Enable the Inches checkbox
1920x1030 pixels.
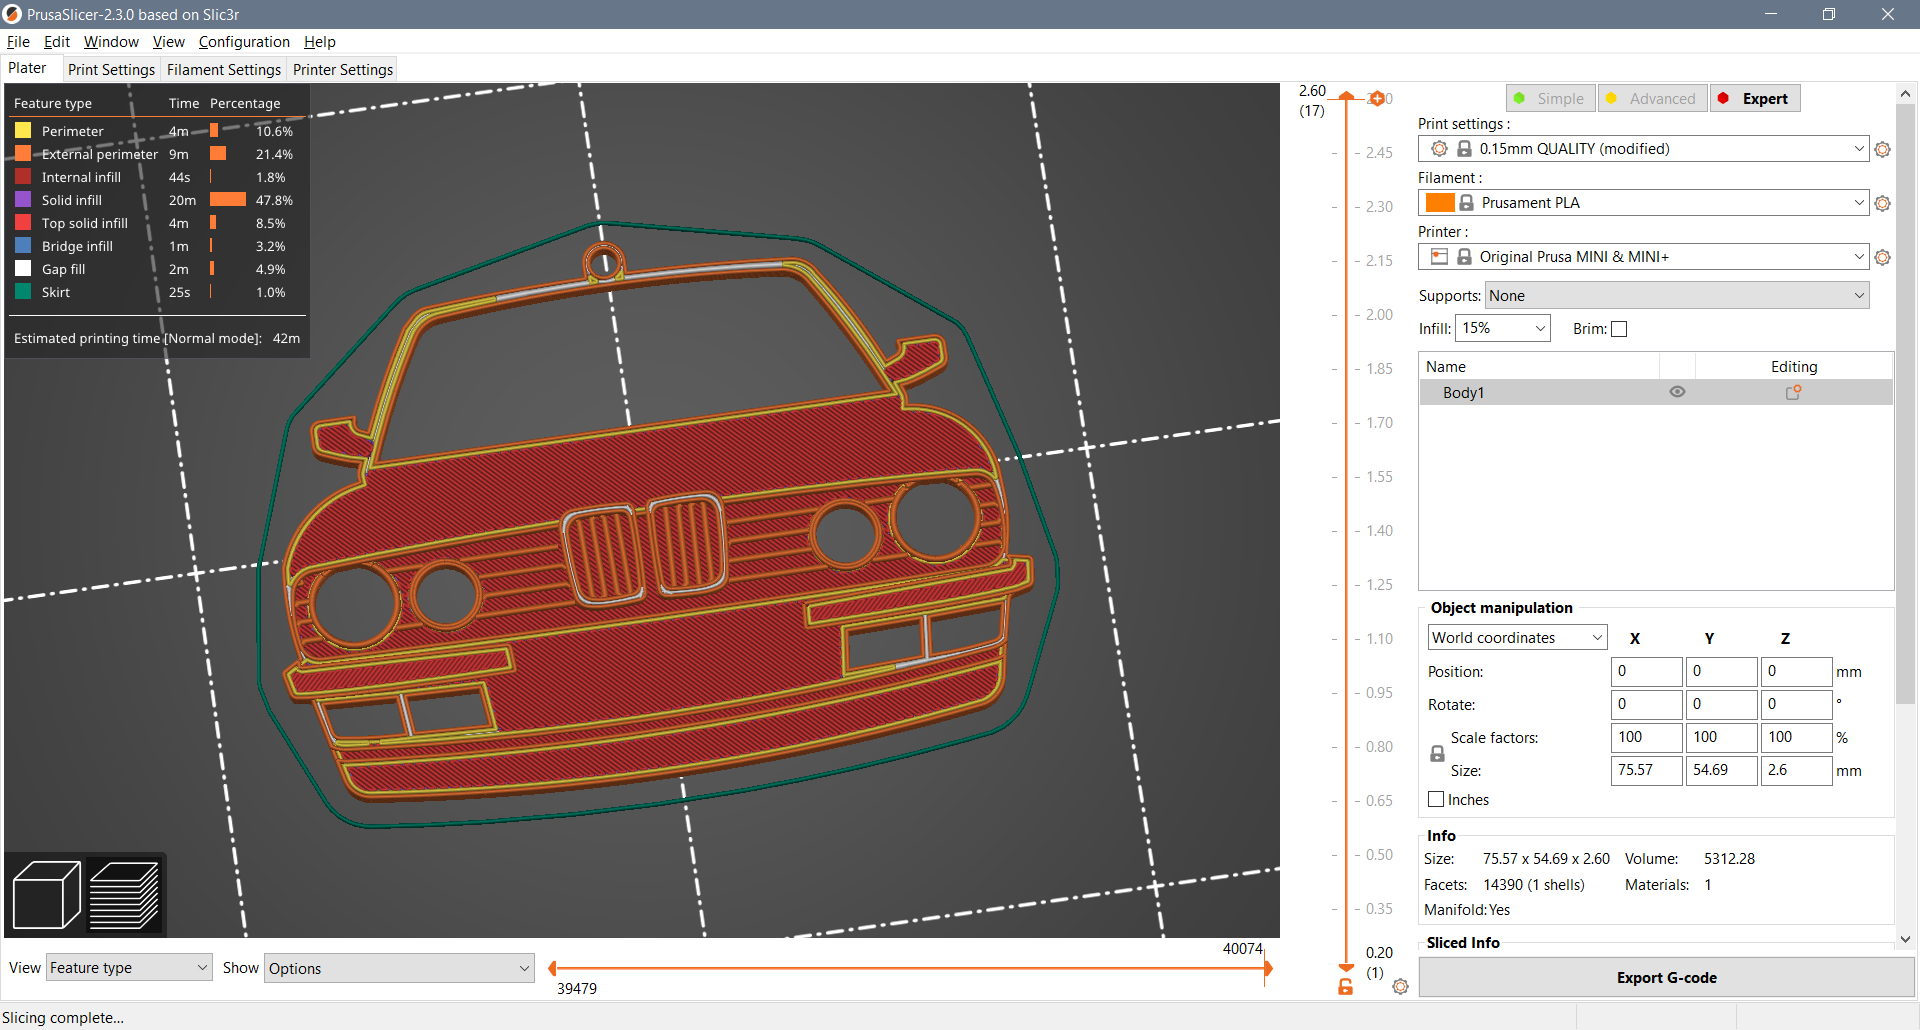(x=1436, y=799)
